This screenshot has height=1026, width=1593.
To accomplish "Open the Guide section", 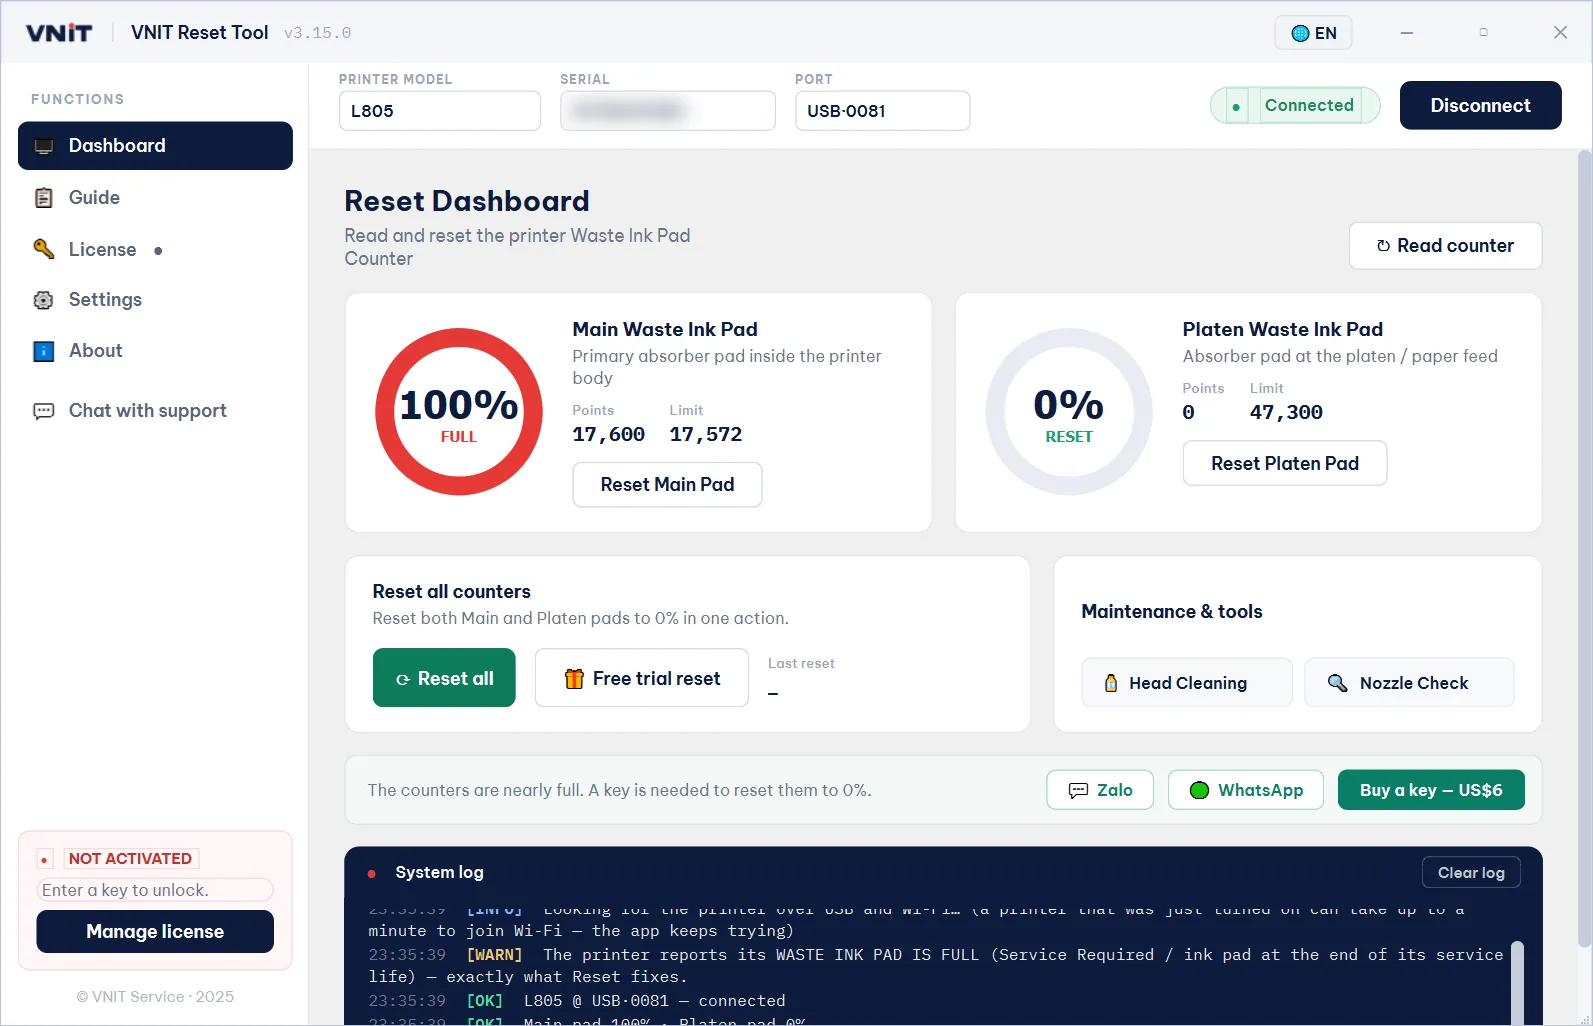I will coord(155,198).
